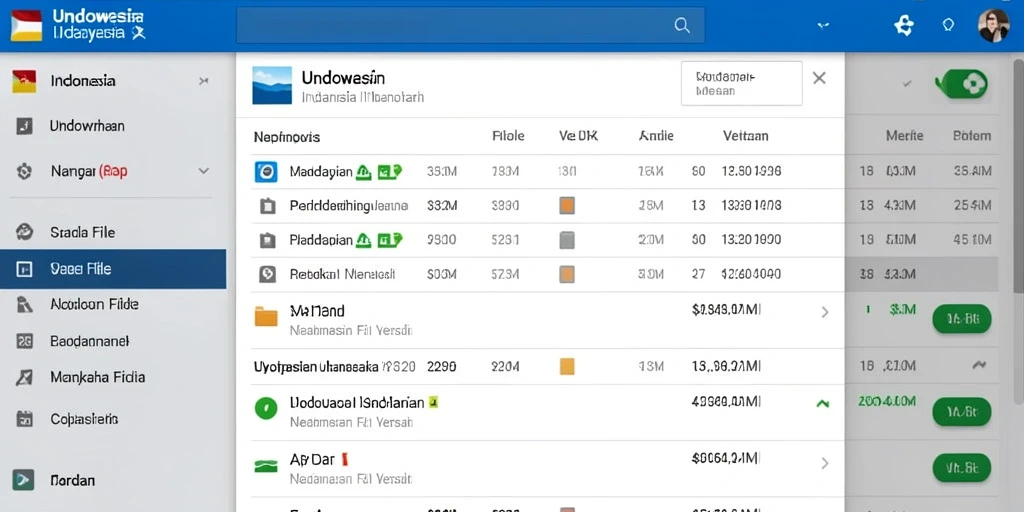Viewport: 1024px width, 512px height.
Task: Toggle the green switch at top right
Action: click(961, 84)
